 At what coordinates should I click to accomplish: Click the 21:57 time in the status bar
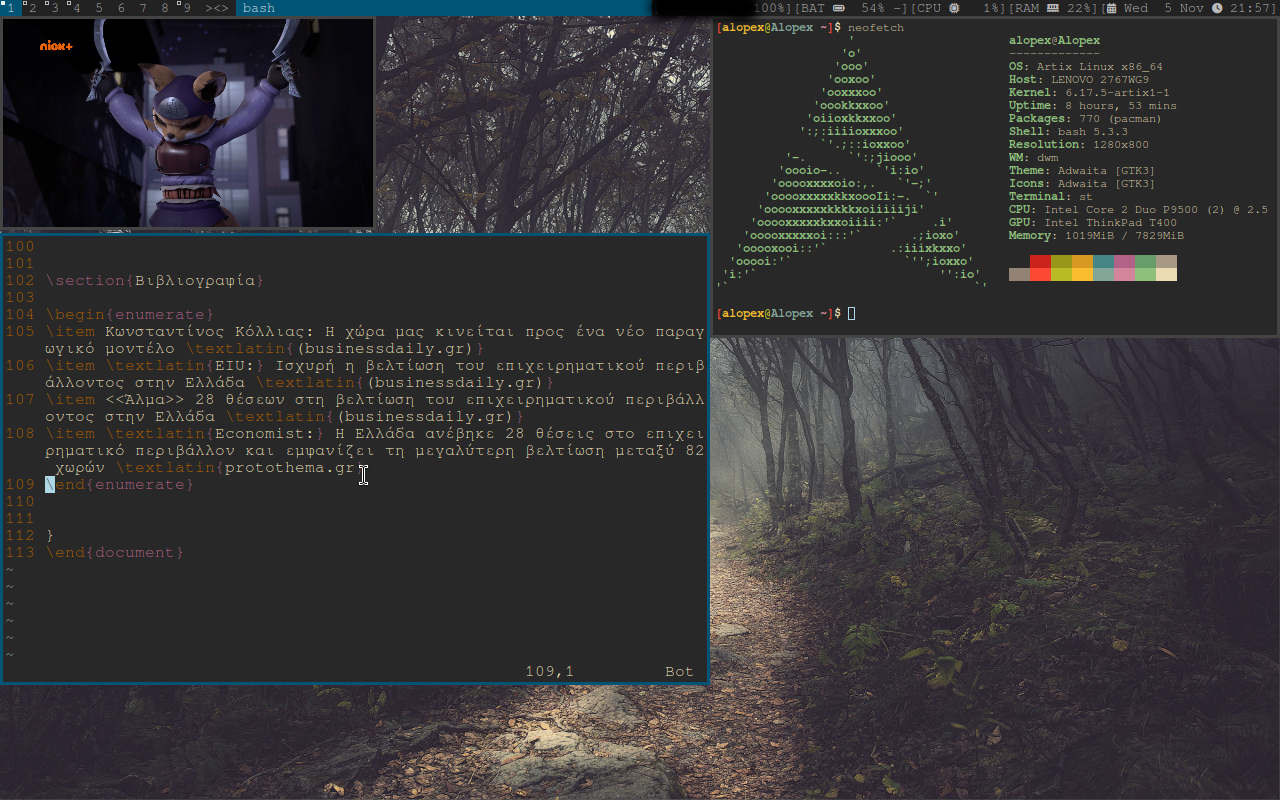click(x=1250, y=8)
